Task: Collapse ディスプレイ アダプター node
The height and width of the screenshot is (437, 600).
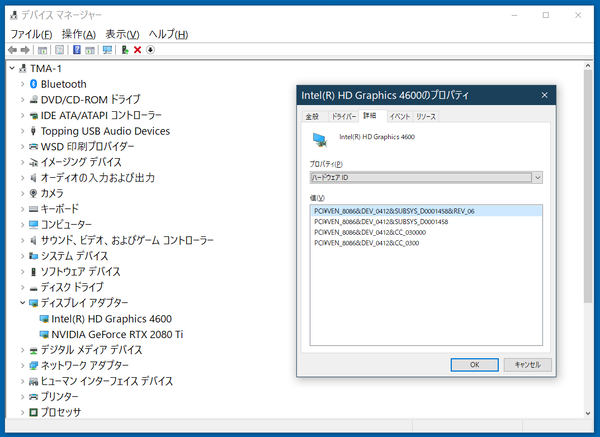Action: click(x=23, y=303)
